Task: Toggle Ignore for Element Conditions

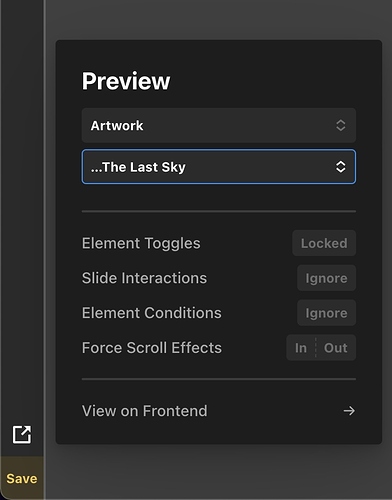Action: coord(326,313)
